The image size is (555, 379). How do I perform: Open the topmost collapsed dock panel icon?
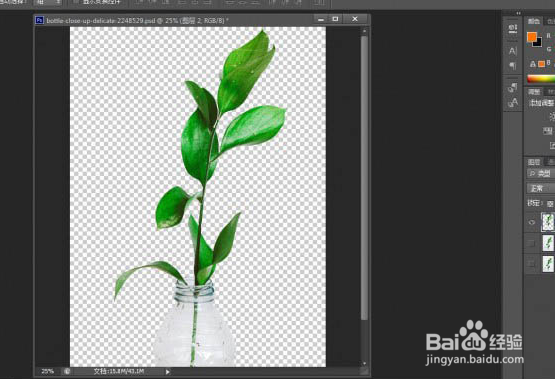tap(513, 29)
